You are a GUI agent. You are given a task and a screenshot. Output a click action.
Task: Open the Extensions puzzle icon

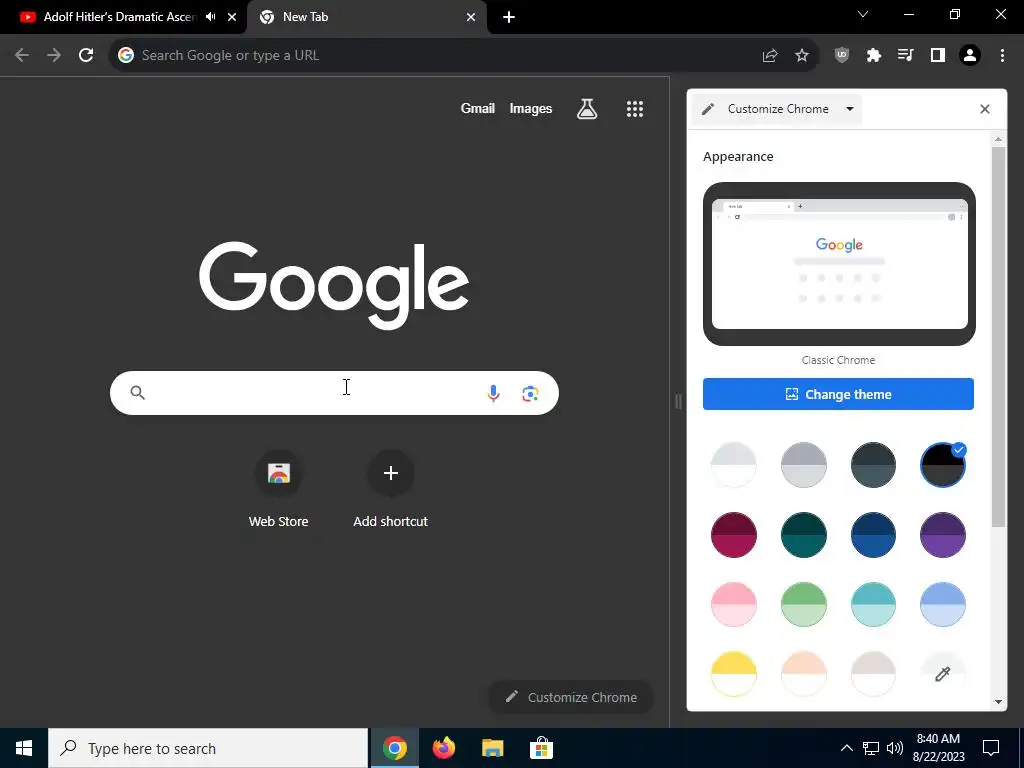coord(874,56)
